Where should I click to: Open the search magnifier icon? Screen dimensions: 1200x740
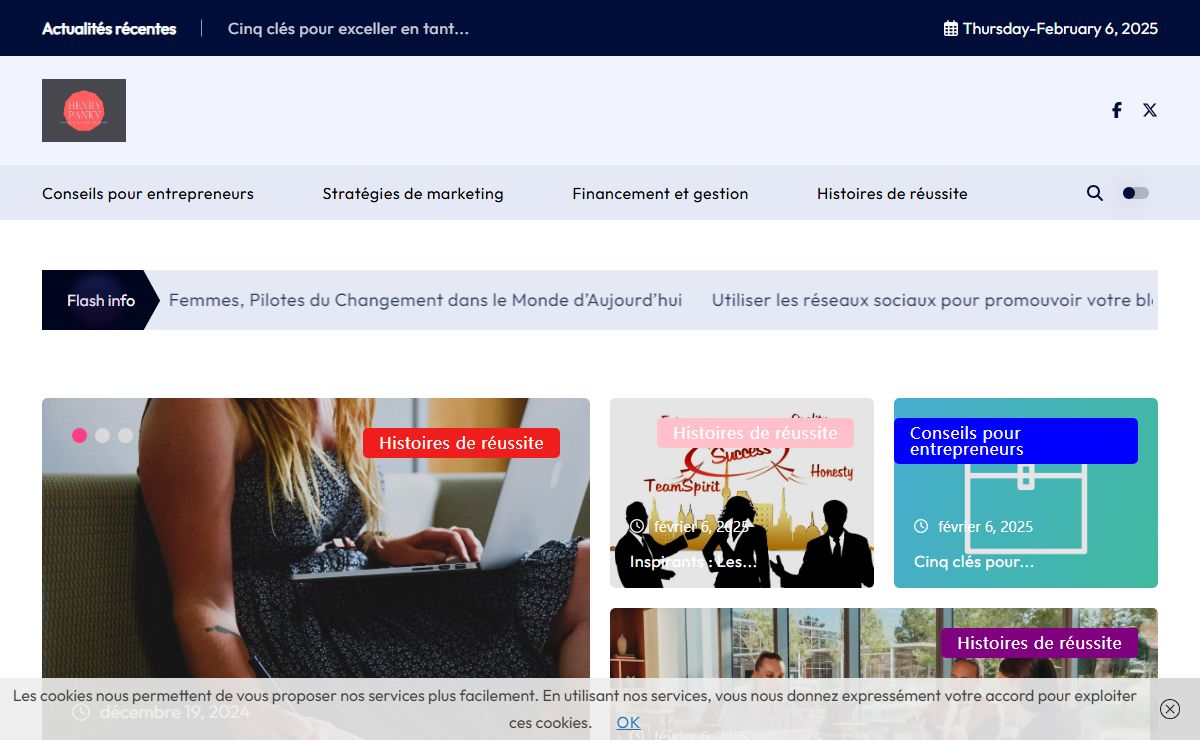point(1095,193)
